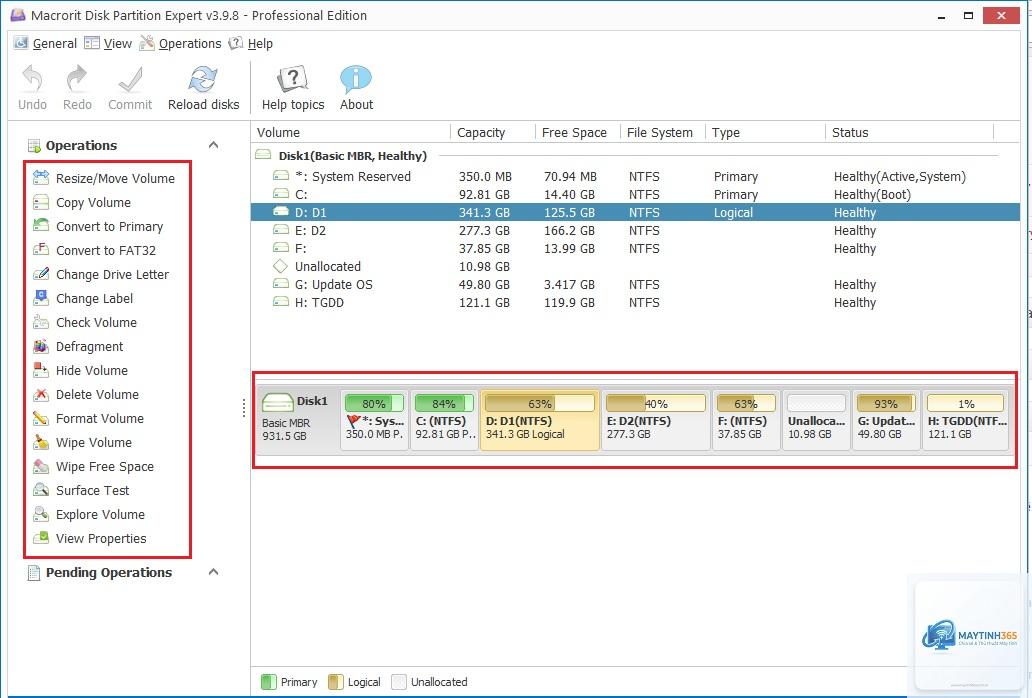Click the Redo toolbar icon
The width and height of the screenshot is (1032, 698).
[x=77, y=79]
